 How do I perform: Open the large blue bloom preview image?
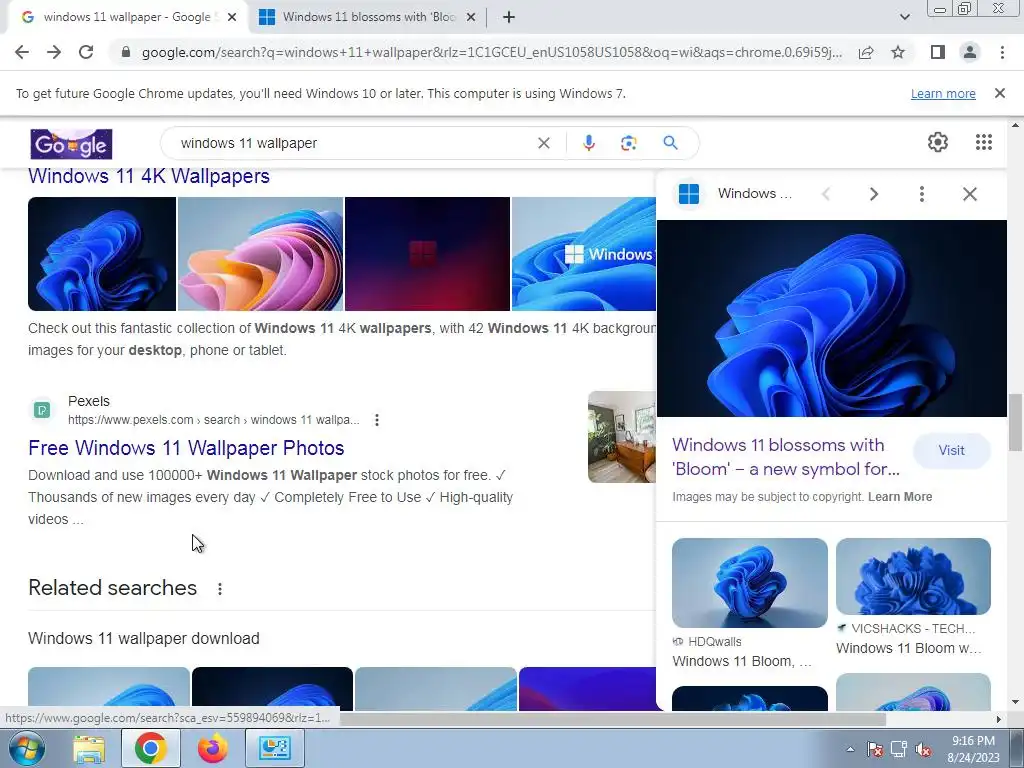click(831, 319)
